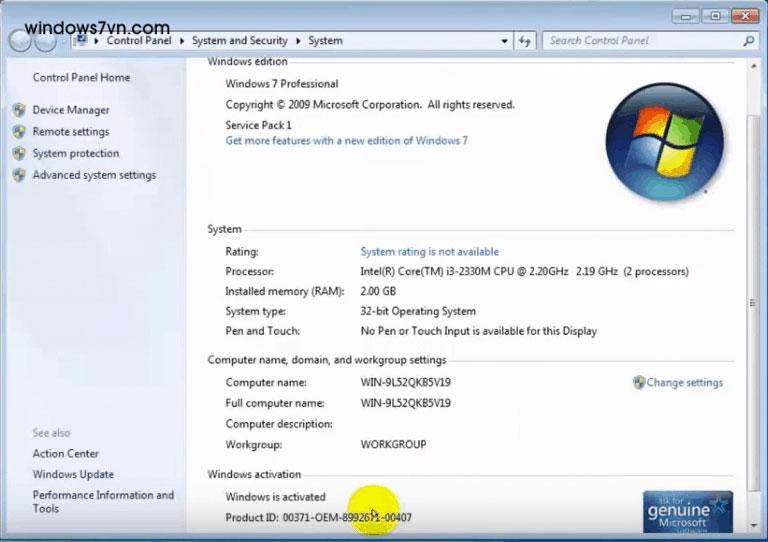Click the shield icon next to Remote settings

(x=18, y=132)
